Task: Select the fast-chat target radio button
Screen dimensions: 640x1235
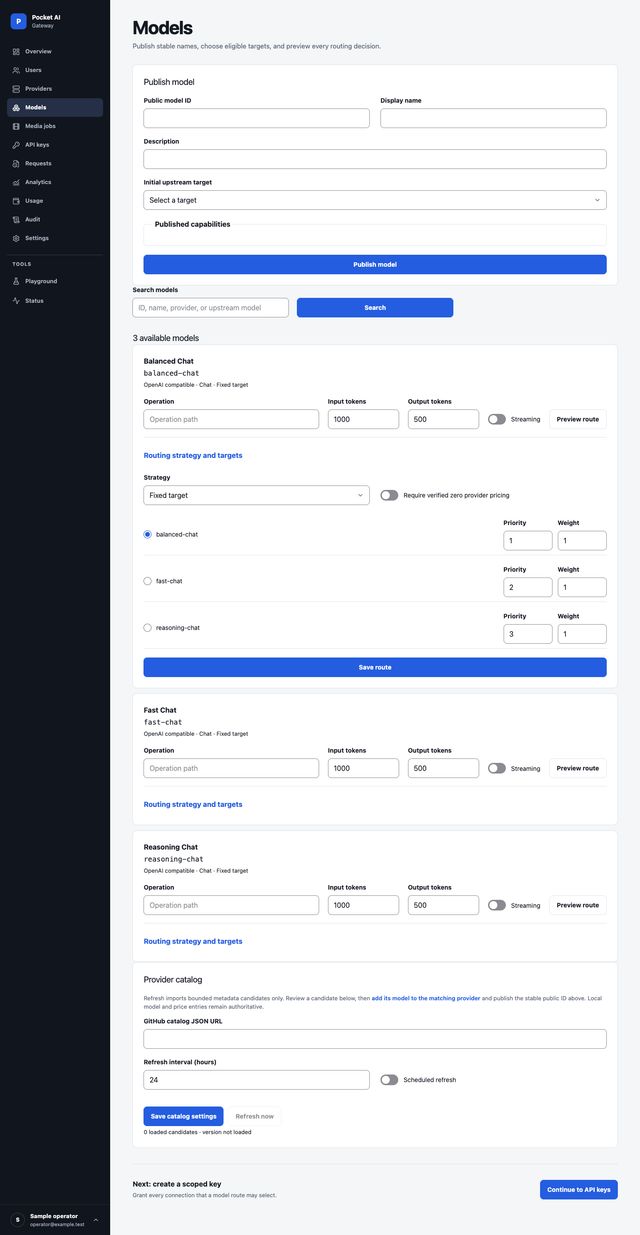Action: pyautogui.click(x=148, y=581)
